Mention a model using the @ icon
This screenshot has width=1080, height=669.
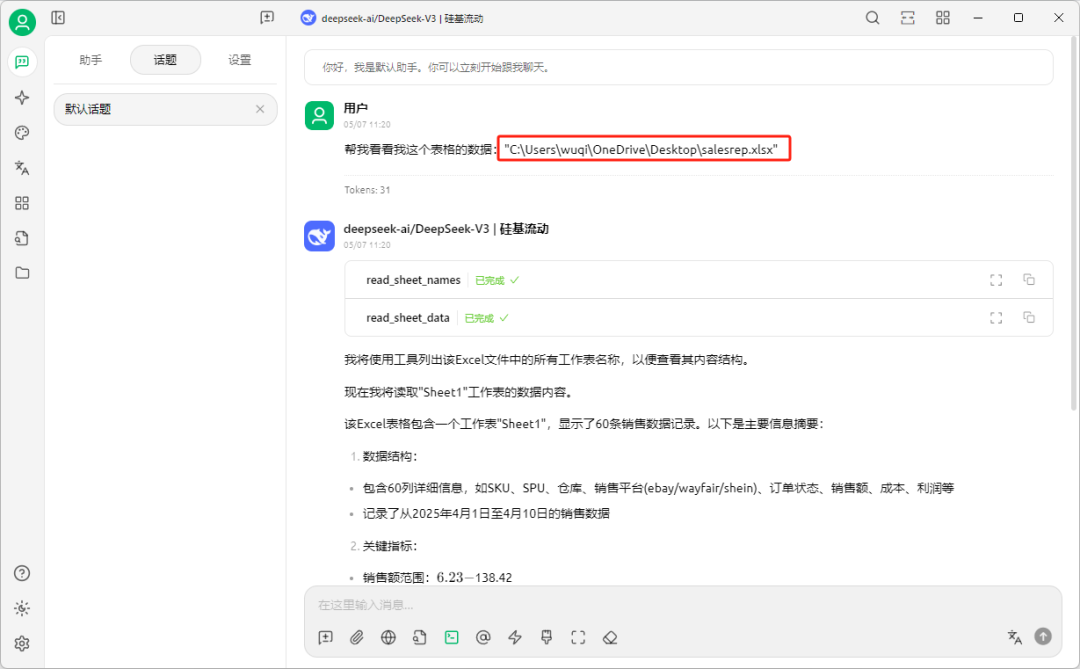483,637
